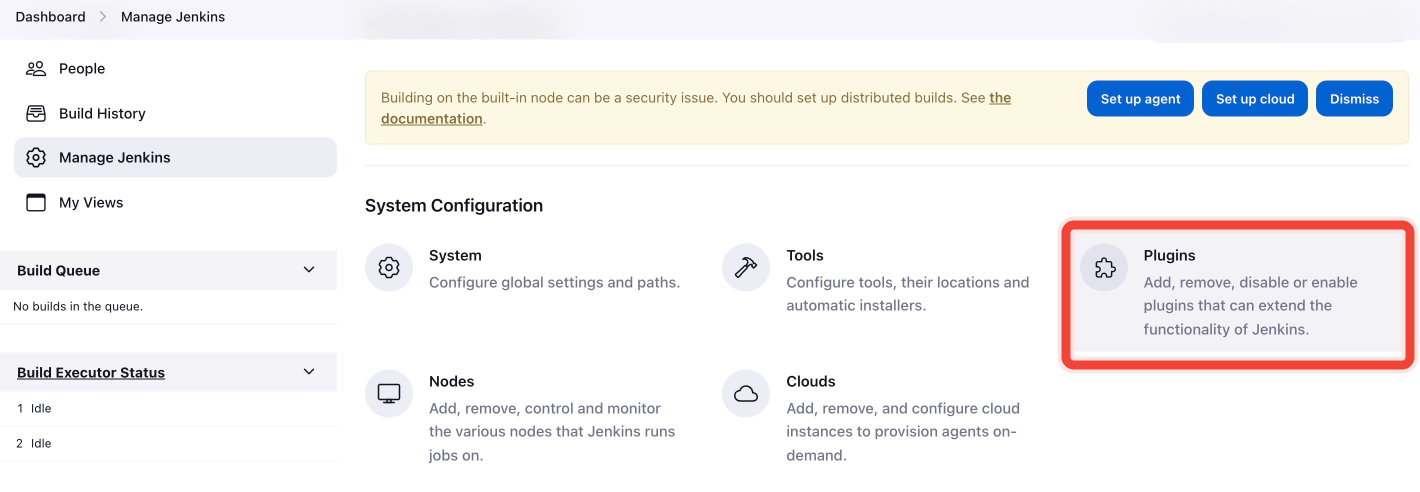Open Plugins title text

[x=1169, y=256]
